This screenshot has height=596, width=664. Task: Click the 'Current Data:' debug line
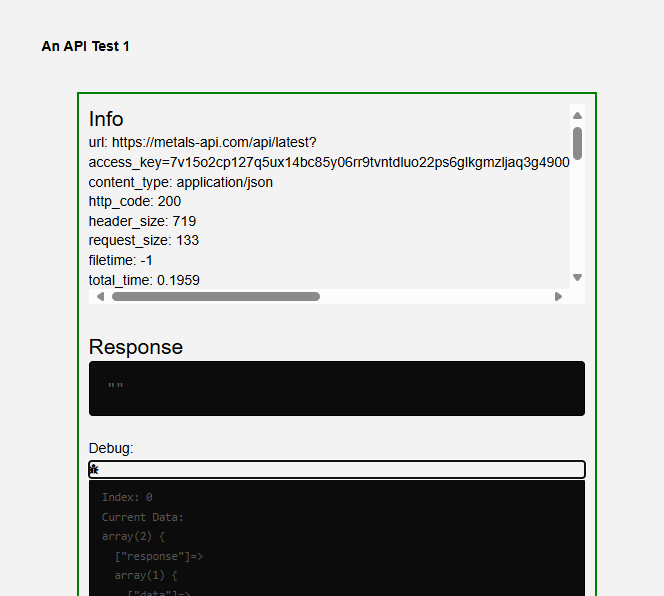point(142,517)
